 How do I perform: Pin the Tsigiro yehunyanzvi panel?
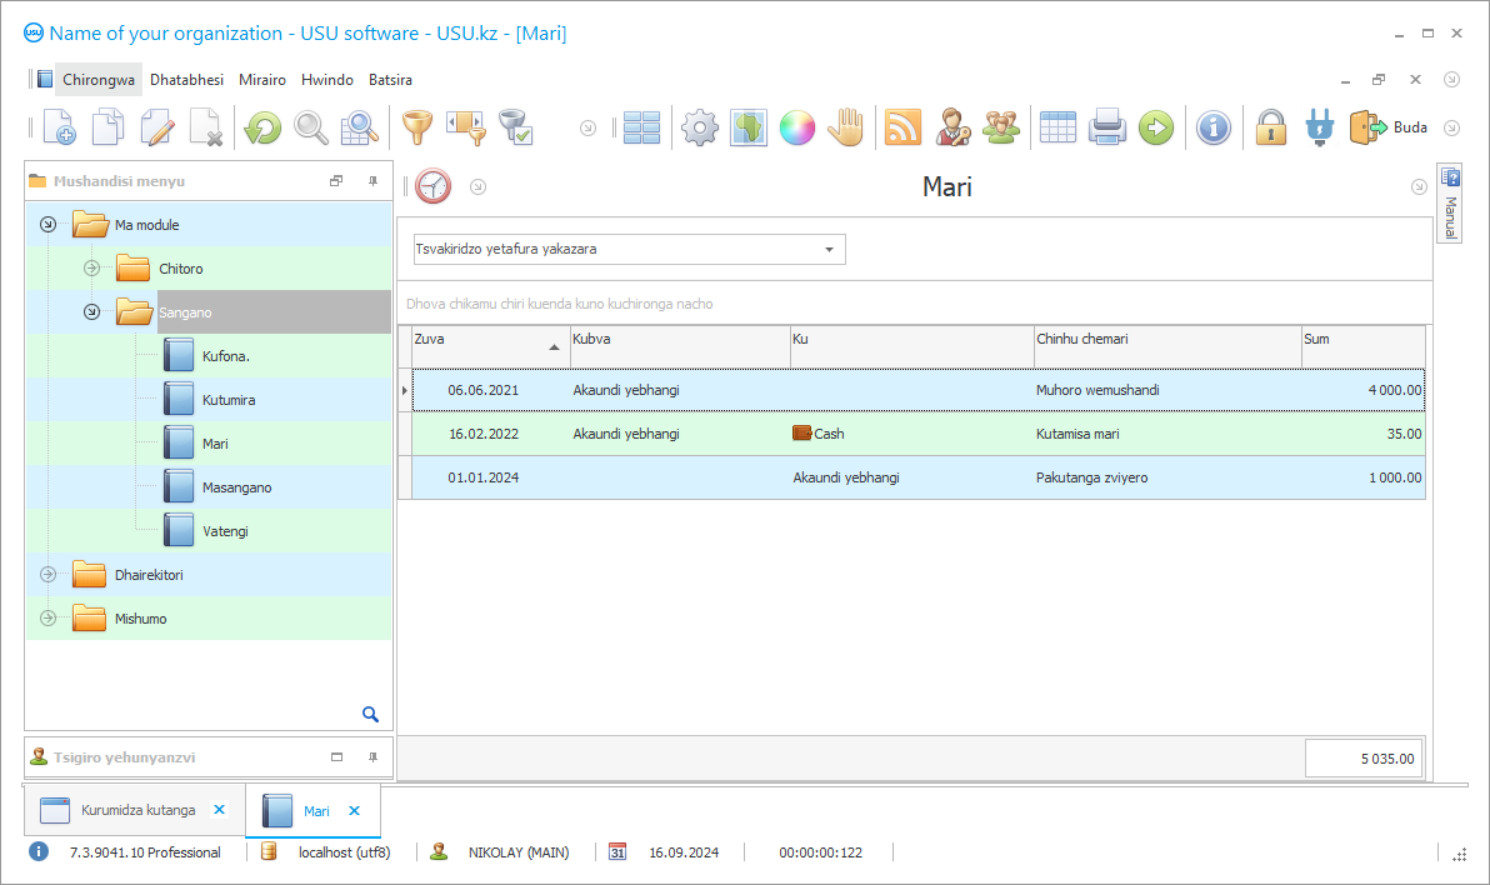click(372, 757)
